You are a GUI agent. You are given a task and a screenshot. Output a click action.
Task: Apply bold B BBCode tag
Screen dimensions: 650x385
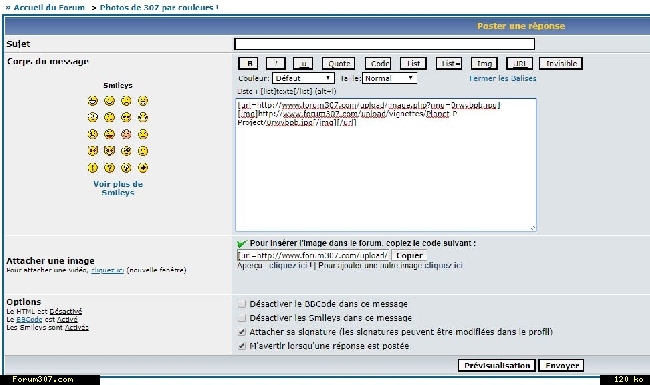pyautogui.click(x=249, y=63)
